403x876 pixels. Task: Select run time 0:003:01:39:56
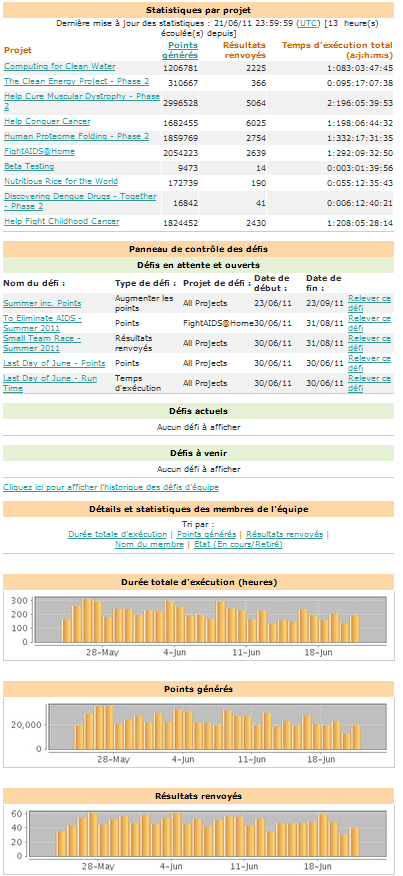[361, 169]
